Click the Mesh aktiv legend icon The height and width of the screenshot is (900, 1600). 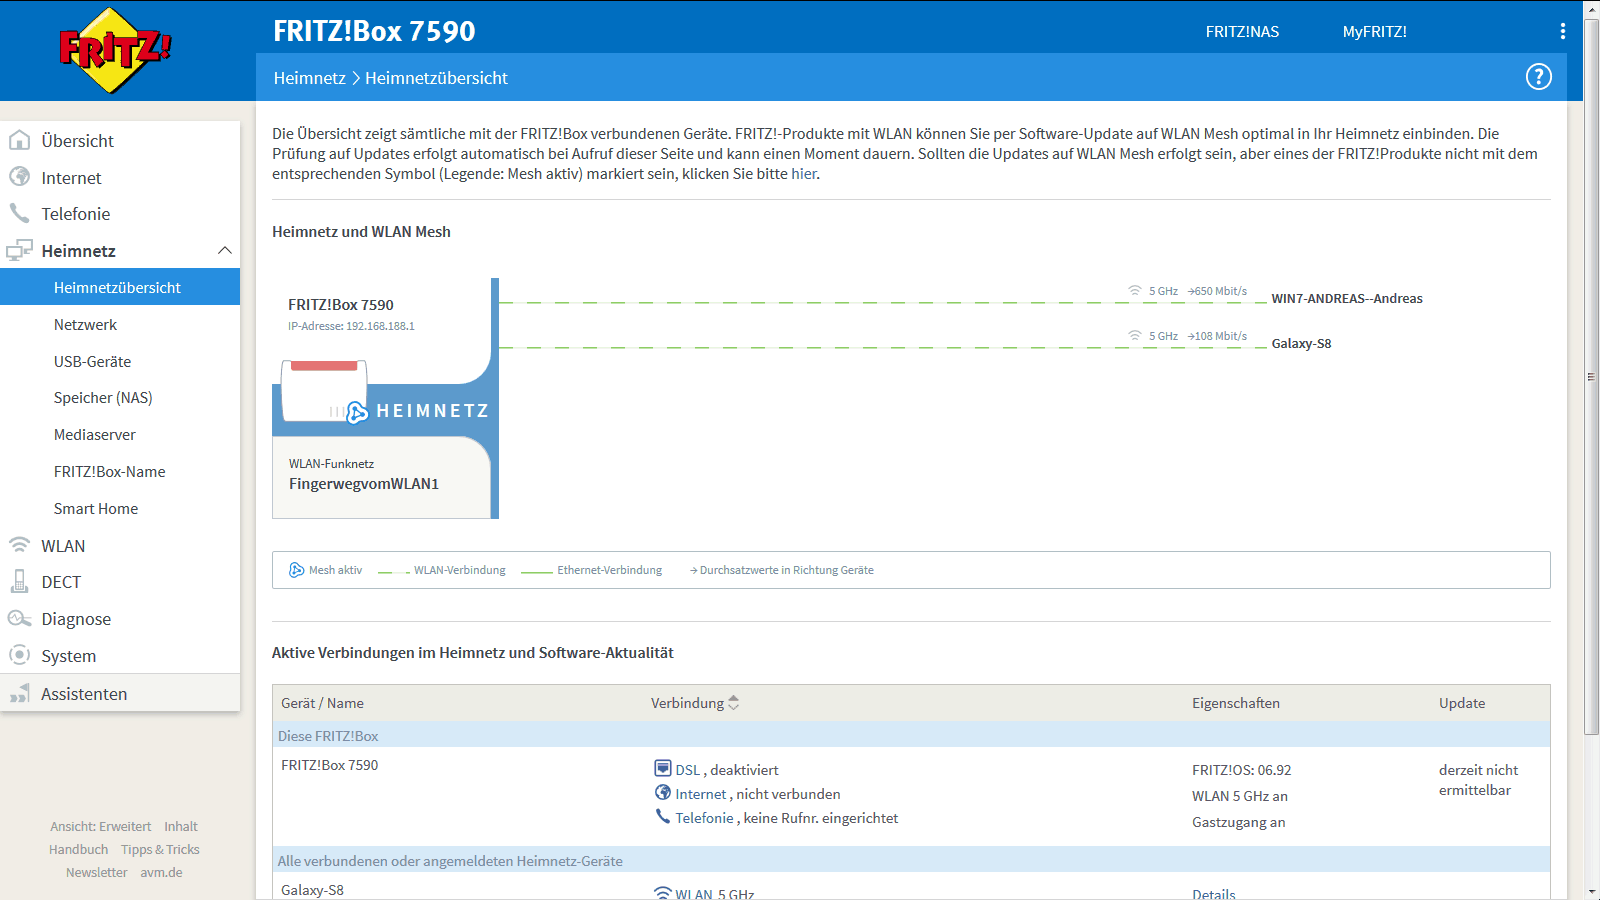click(297, 570)
